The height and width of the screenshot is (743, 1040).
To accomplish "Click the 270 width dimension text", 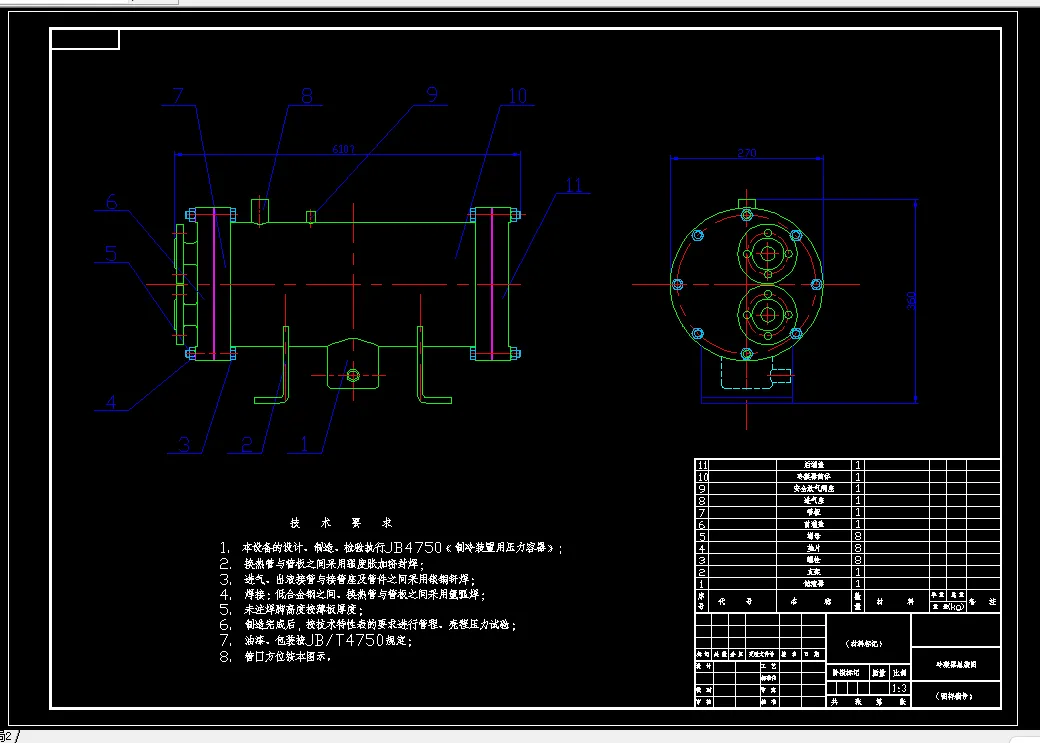I will pyautogui.click(x=747, y=153).
